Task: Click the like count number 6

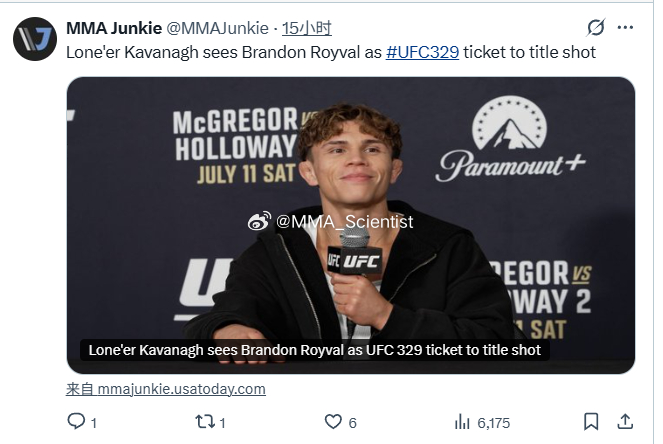Action: click(353, 423)
